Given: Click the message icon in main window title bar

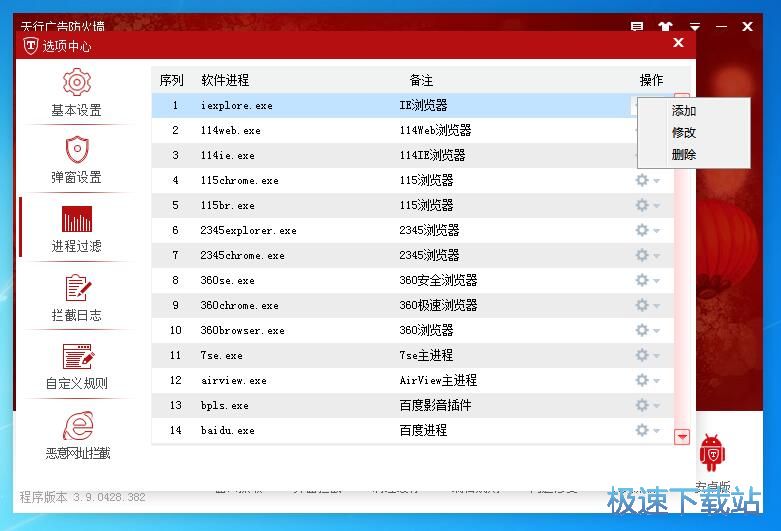Looking at the screenshot, I should [637, 27].
